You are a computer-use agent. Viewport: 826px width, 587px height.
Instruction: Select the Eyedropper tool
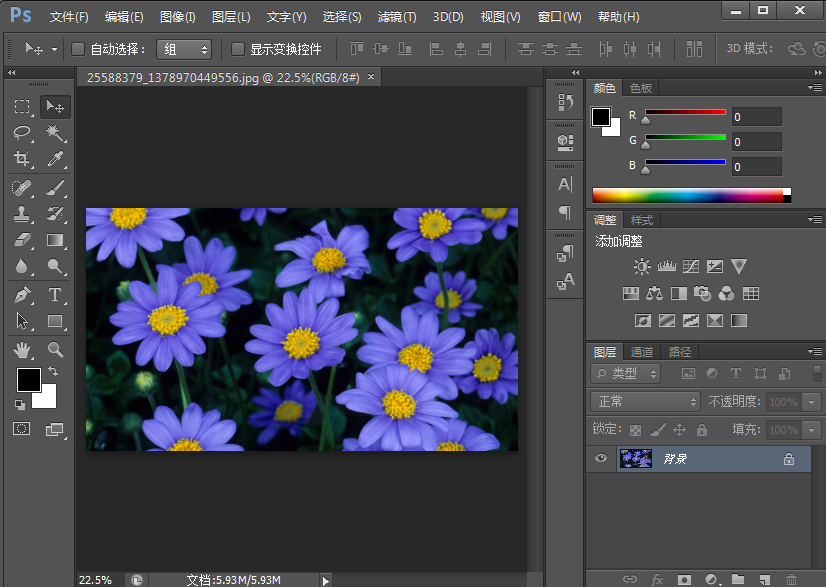pos(55,158)
